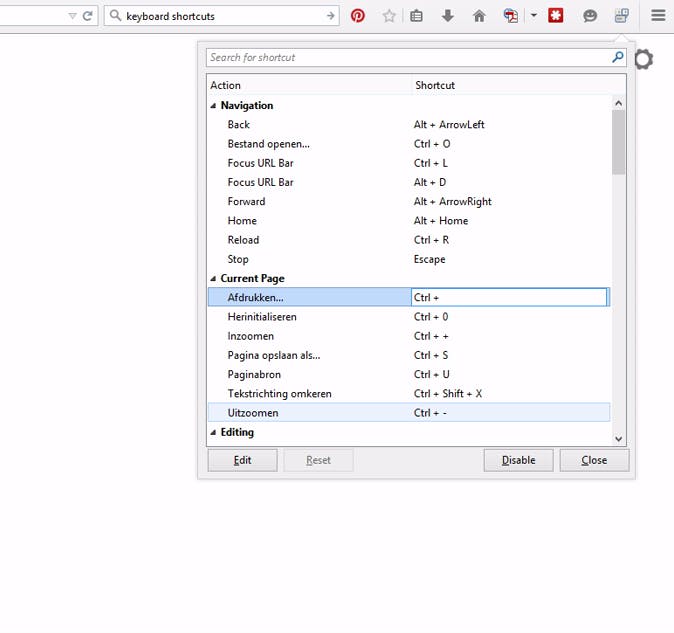Viewport: 674px width, 633px height.
Task: Click the Reset button
Action: [319, 460]
